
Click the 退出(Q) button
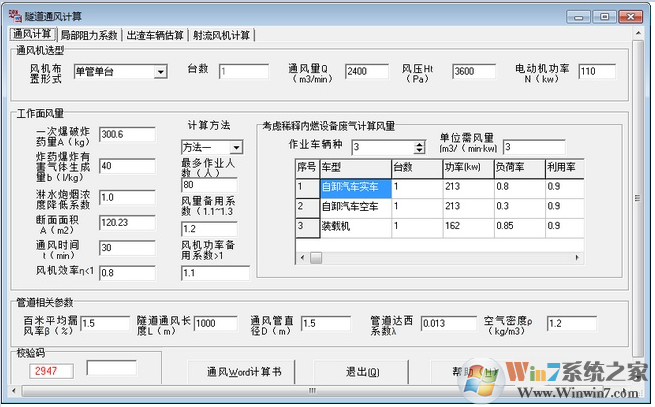click(361, 372)
